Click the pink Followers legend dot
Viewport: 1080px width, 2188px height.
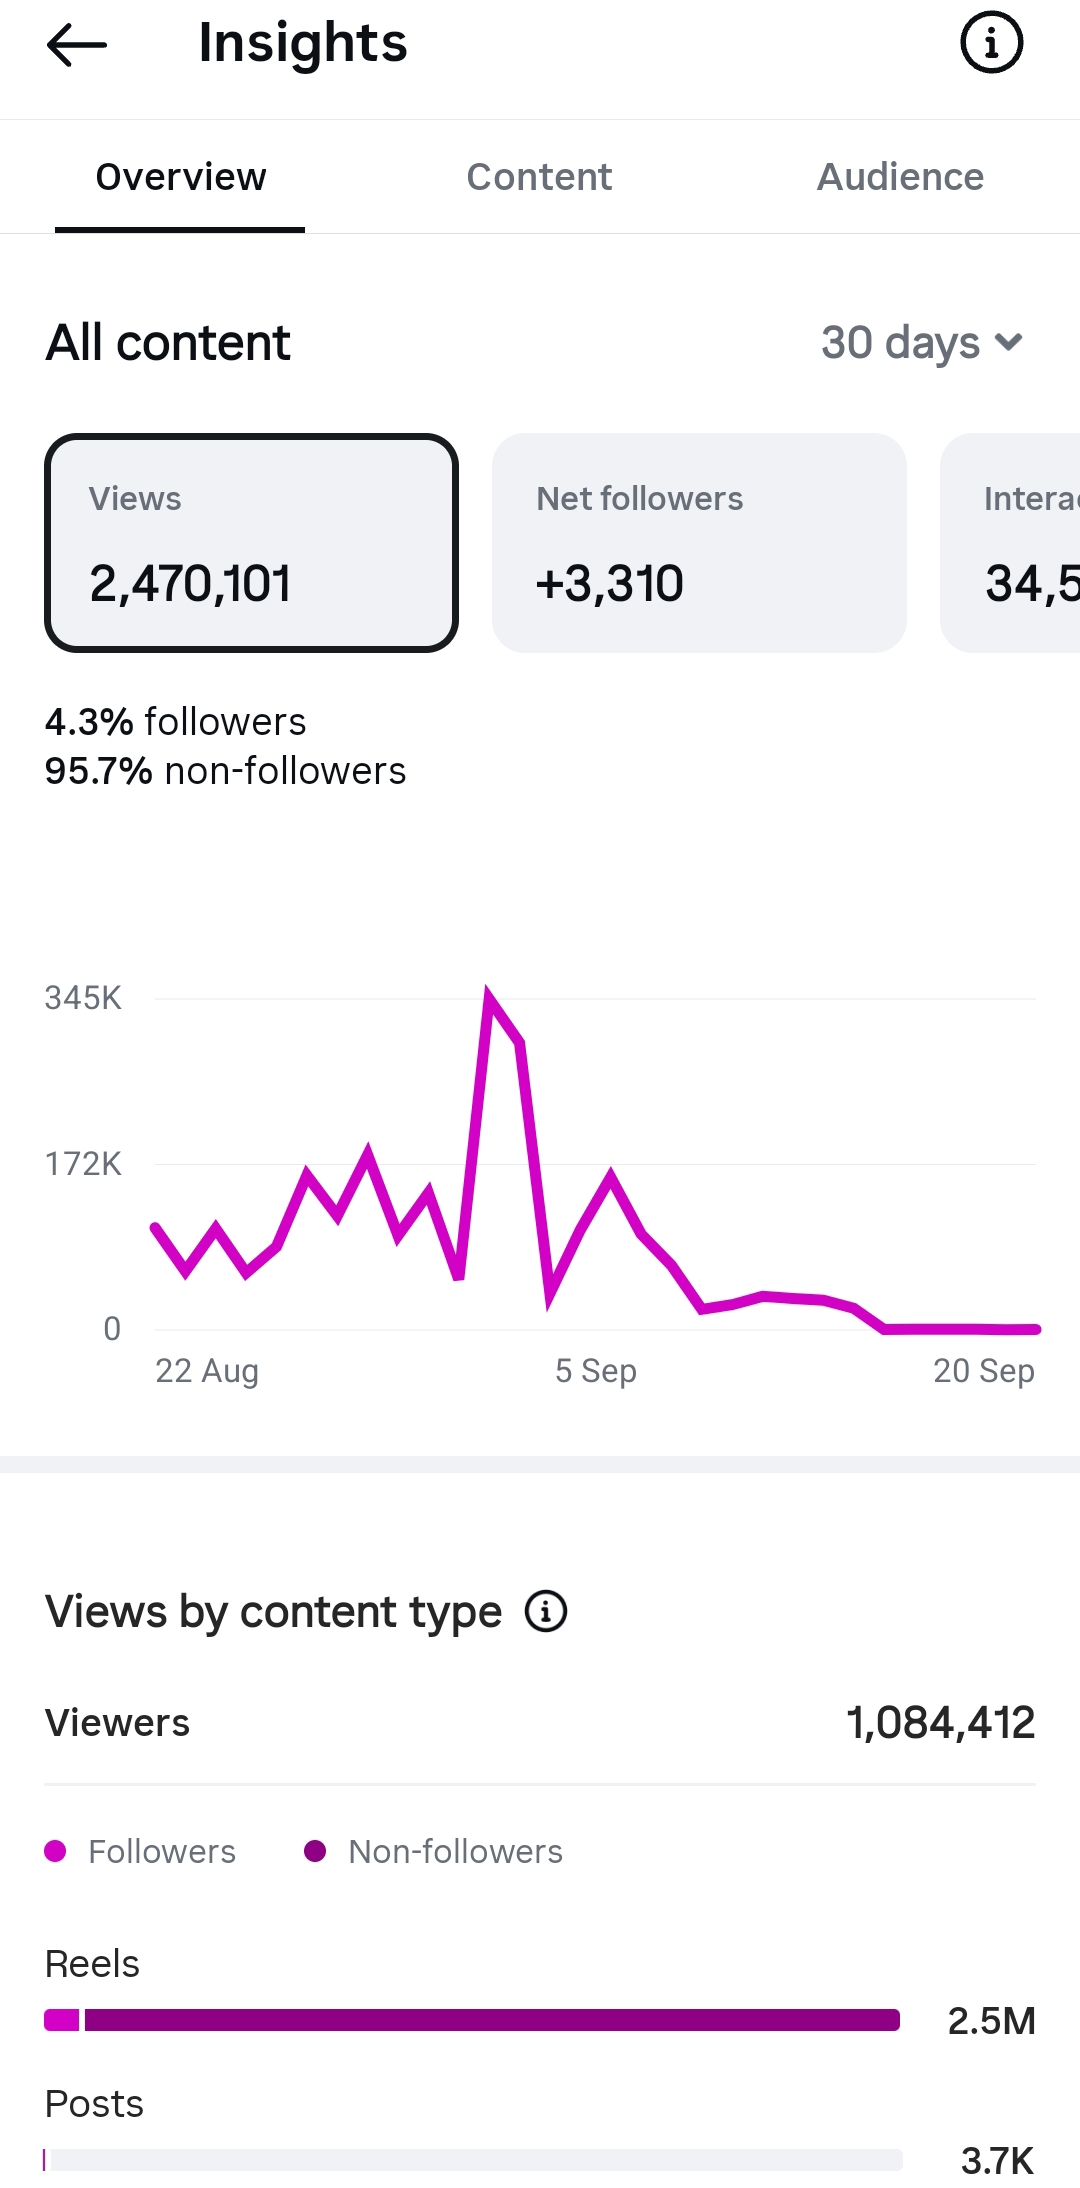tap(56, 1851)
